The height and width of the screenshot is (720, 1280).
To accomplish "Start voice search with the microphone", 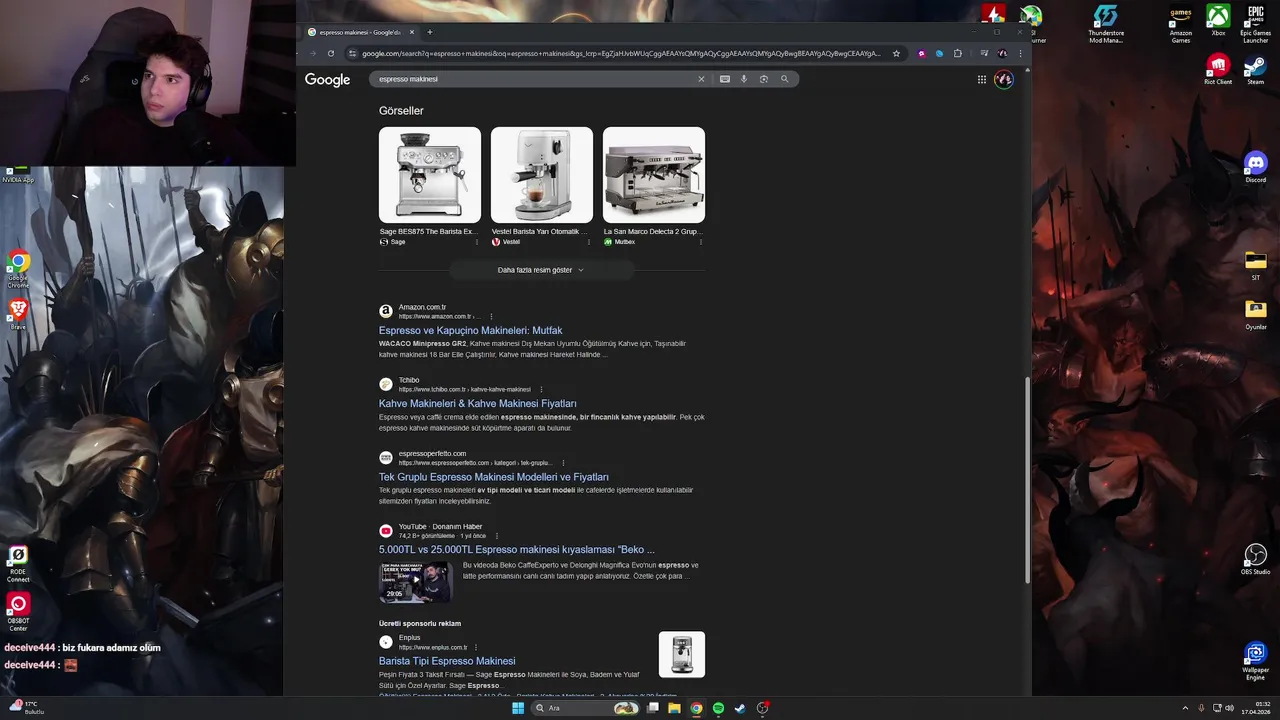I will pyautogui.click(x=744, y=79).
